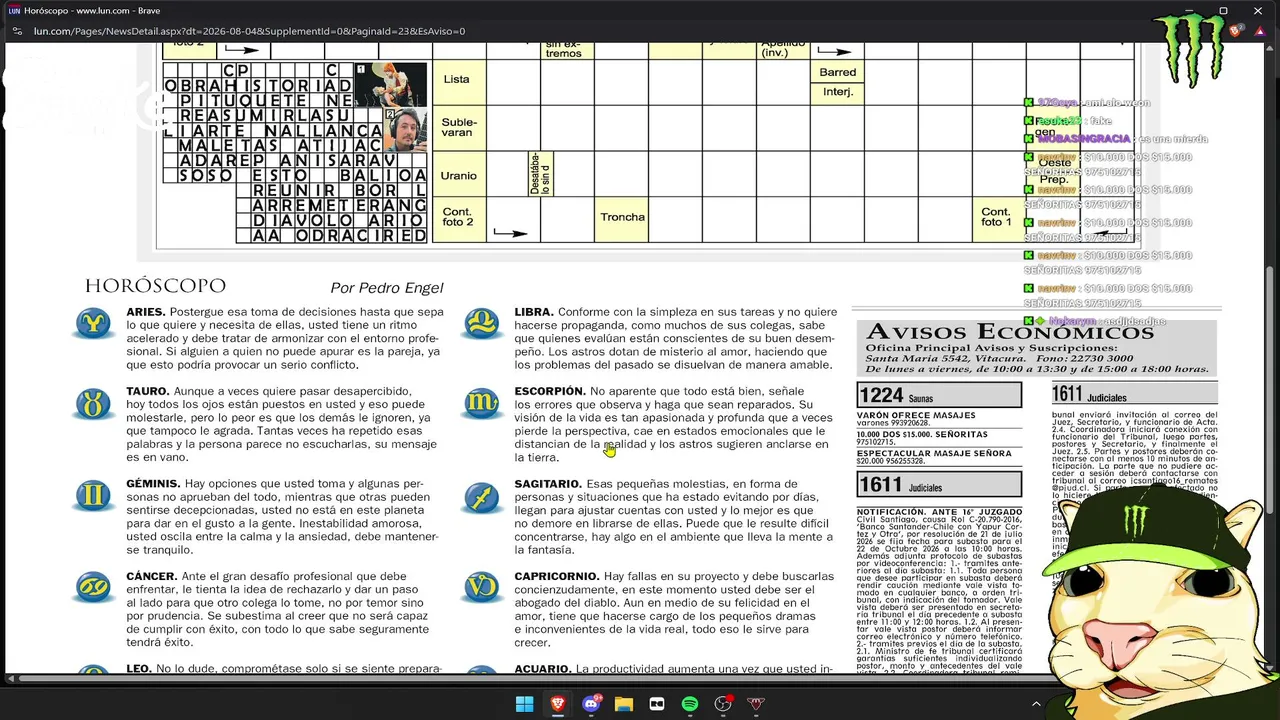1280x720 pixels.
Task: Open the red-and-white app icon right of OBS
Action: (x=756, y=704)
